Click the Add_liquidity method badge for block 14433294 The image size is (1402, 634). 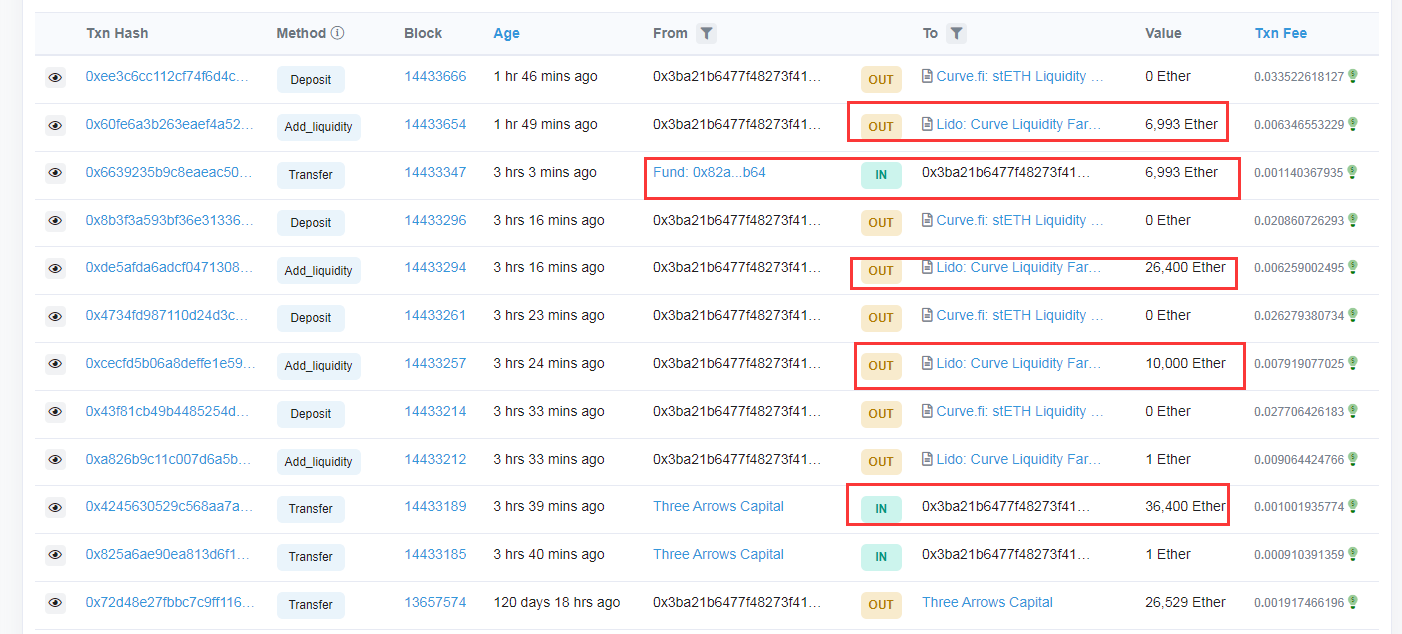(x=318, y=270)
